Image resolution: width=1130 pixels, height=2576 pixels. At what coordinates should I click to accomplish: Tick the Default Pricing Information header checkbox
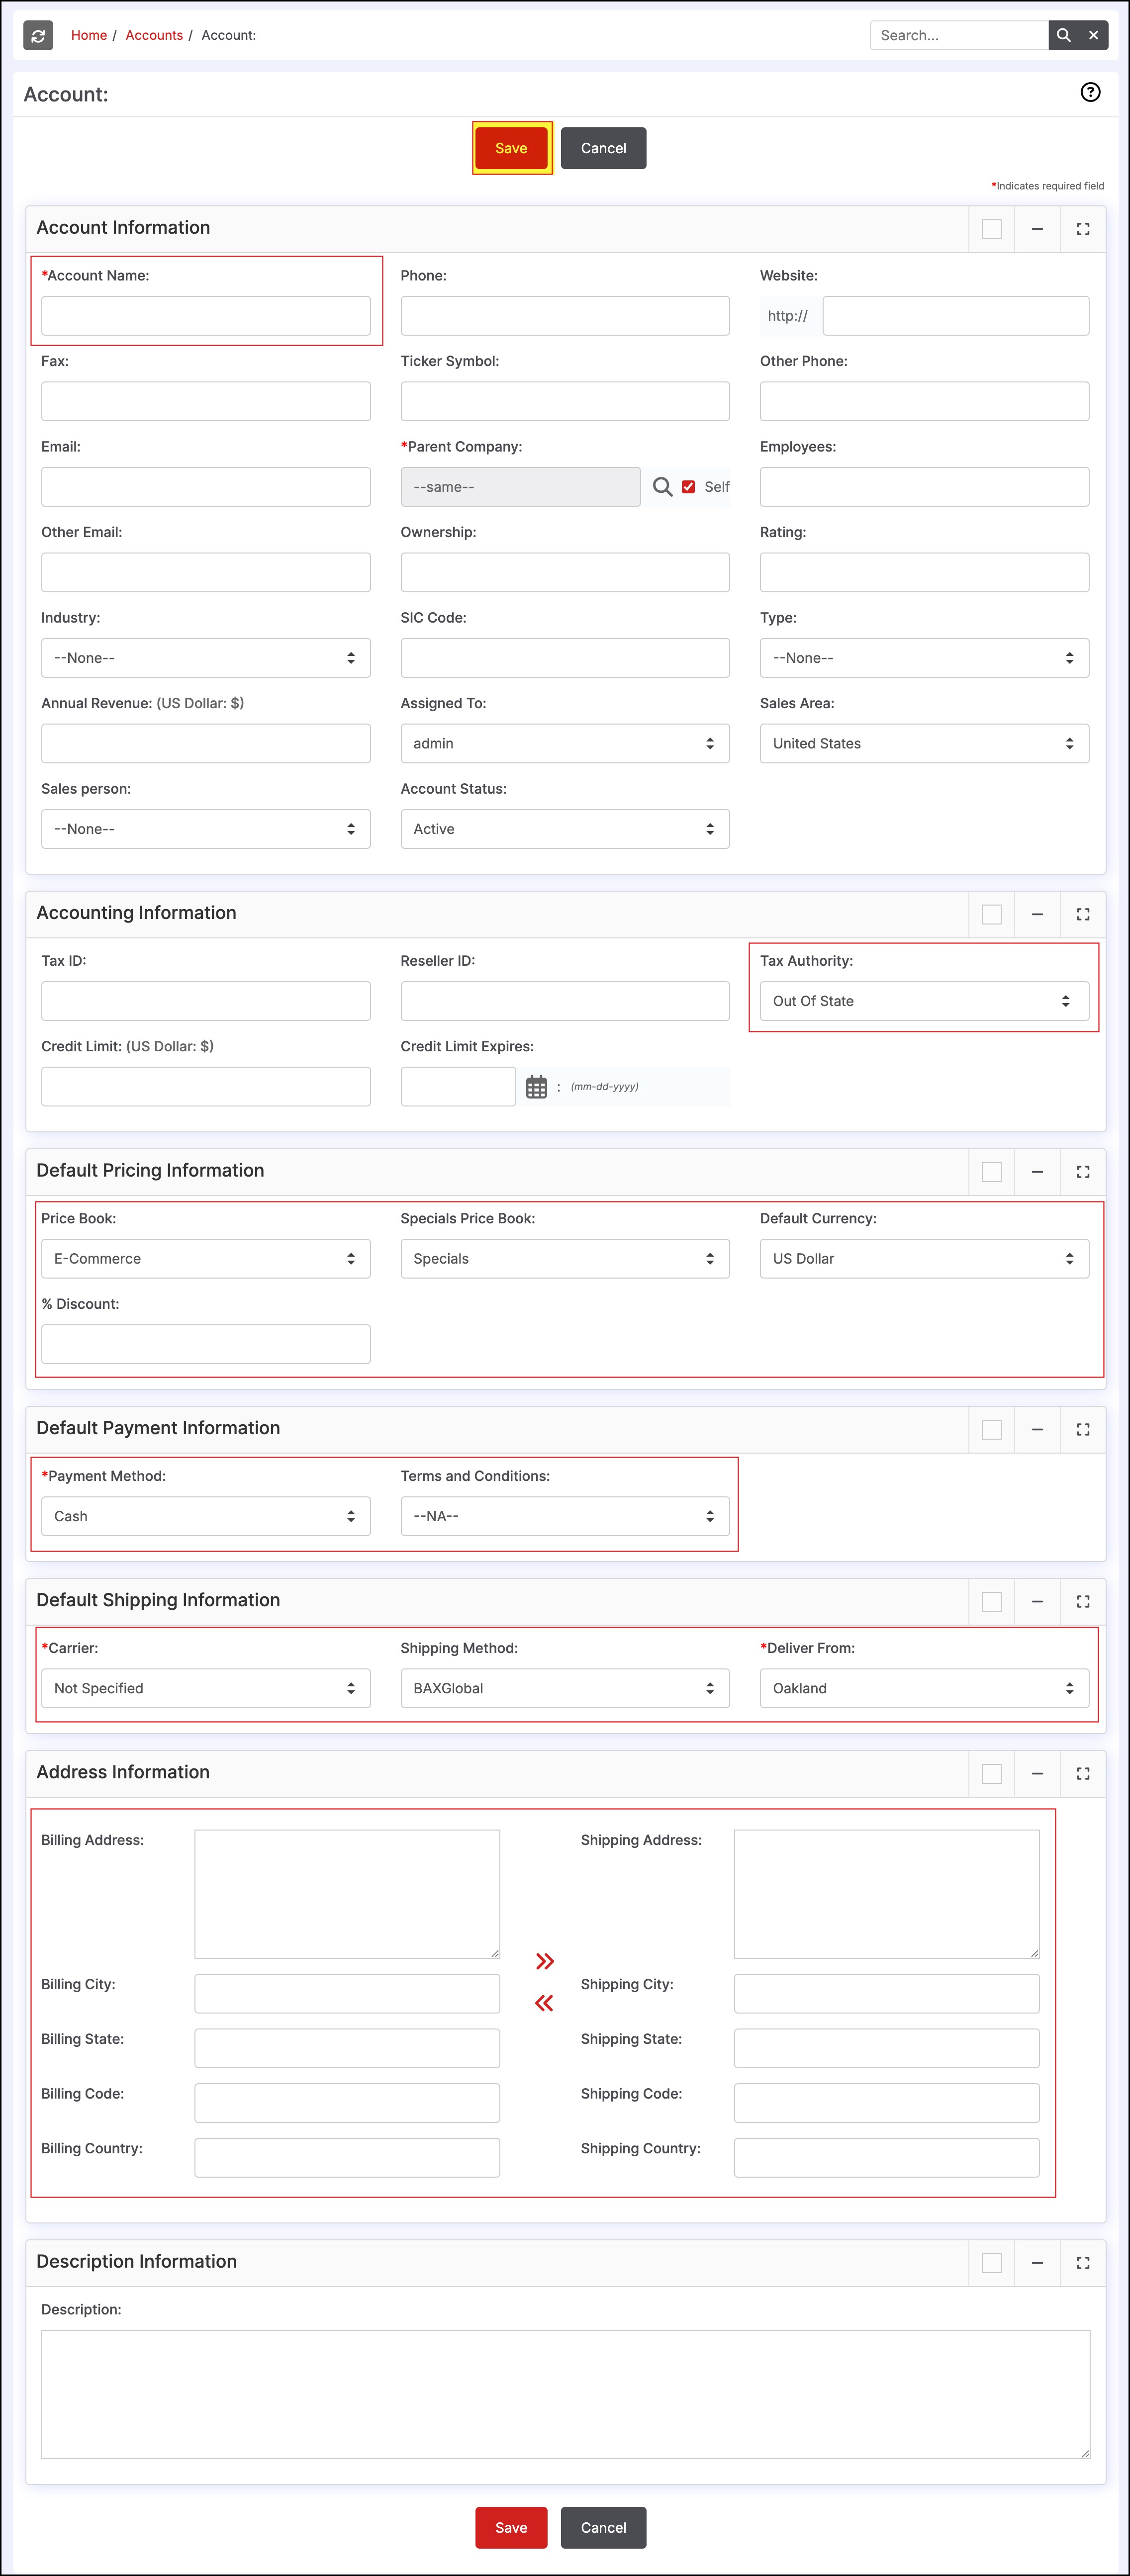click(991, 1172)
